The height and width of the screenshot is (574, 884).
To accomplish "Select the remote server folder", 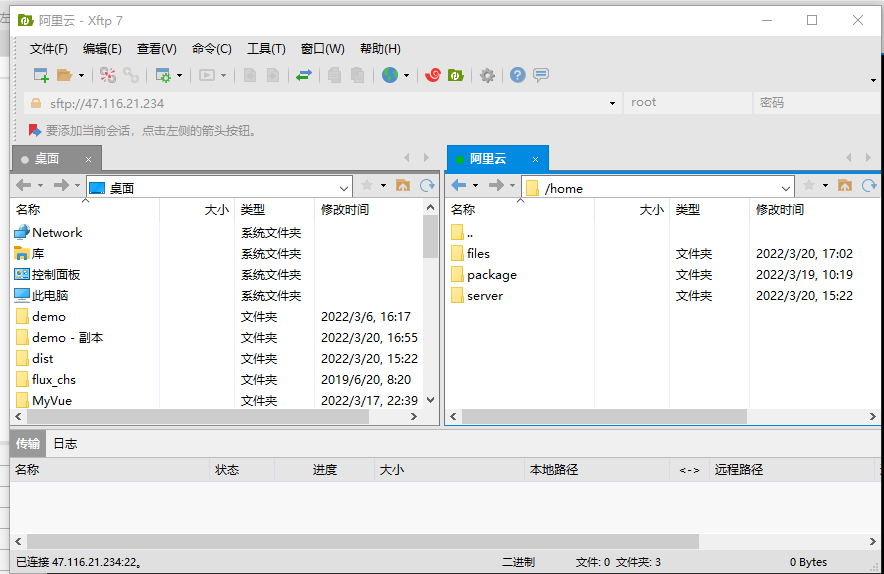I will pos(485,295).
